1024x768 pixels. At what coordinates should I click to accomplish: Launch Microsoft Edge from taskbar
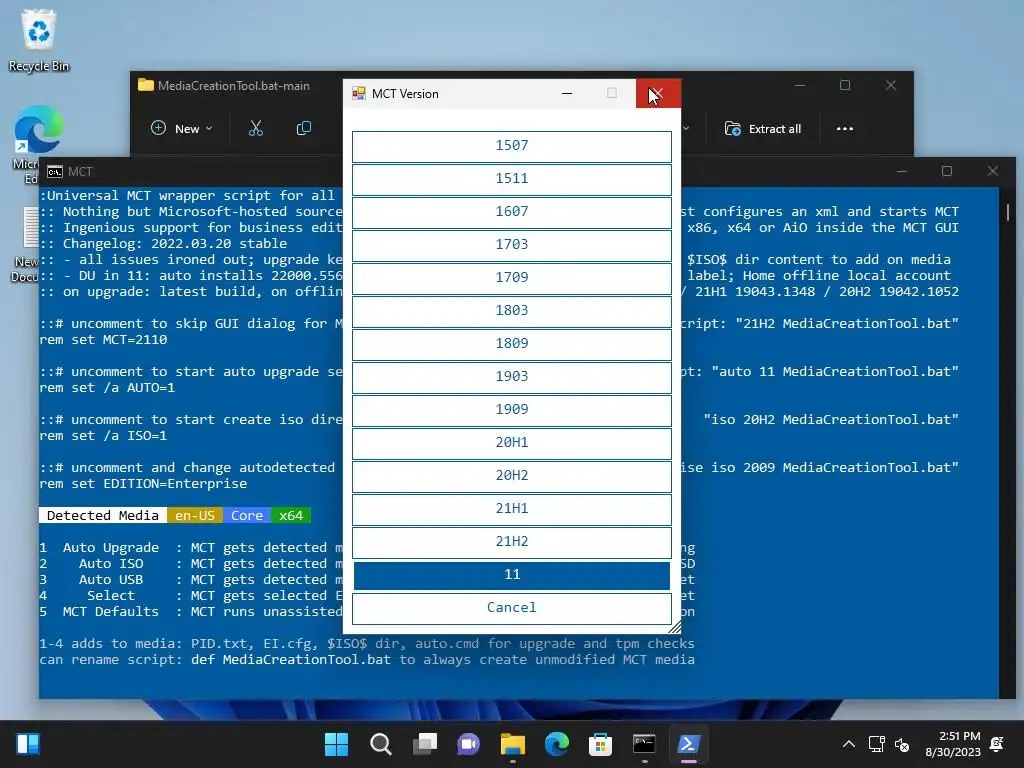556,744
